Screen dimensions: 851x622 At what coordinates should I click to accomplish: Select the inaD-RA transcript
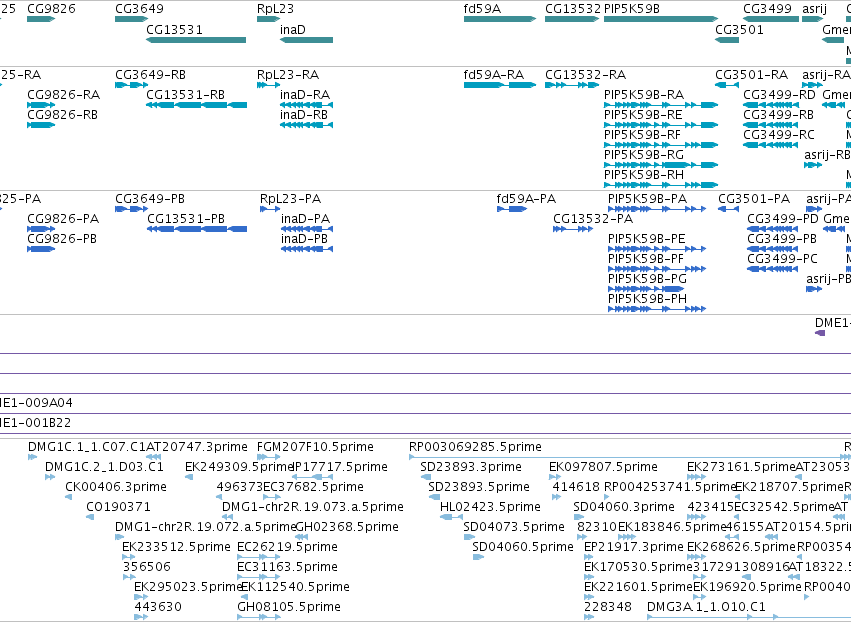click(307, 105)
